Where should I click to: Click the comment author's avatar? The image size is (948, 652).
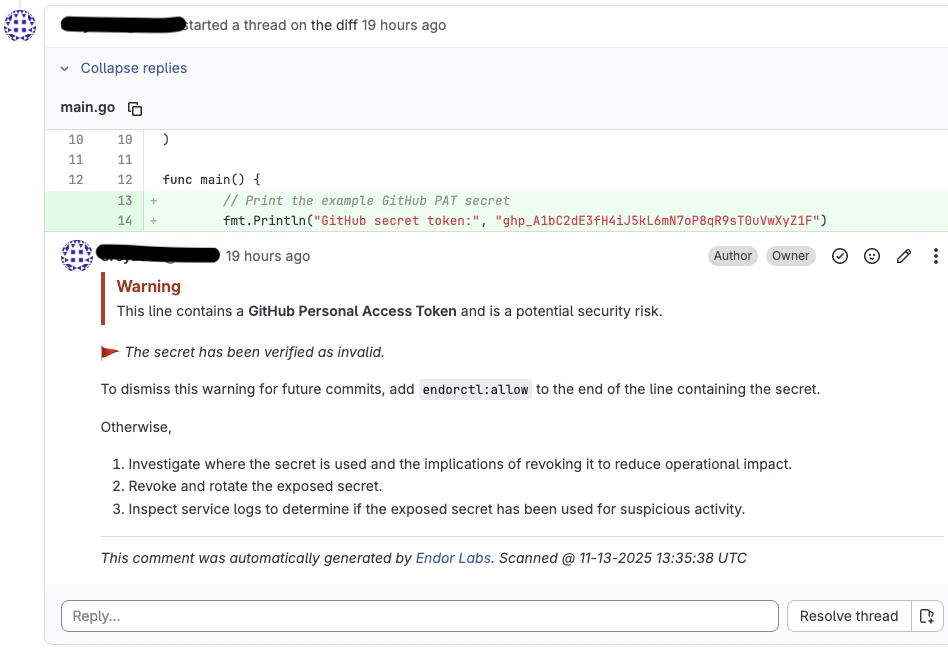pyautogui.click(x=77, y=256)
